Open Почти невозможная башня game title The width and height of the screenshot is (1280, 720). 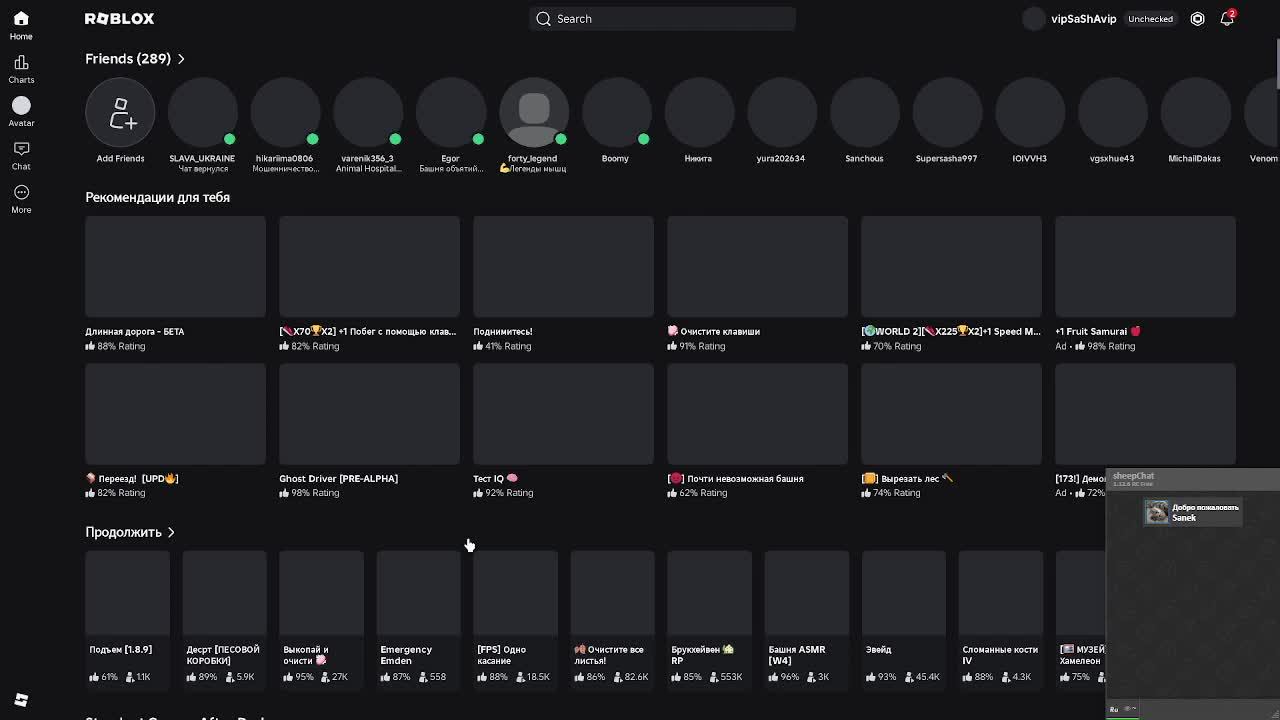[x=735, y=478]
